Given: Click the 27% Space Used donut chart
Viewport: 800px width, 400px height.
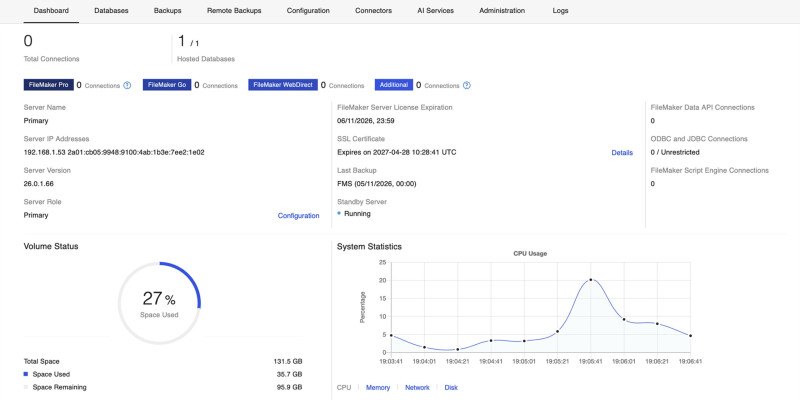Looking at the screenshot, I should (159, 303).
